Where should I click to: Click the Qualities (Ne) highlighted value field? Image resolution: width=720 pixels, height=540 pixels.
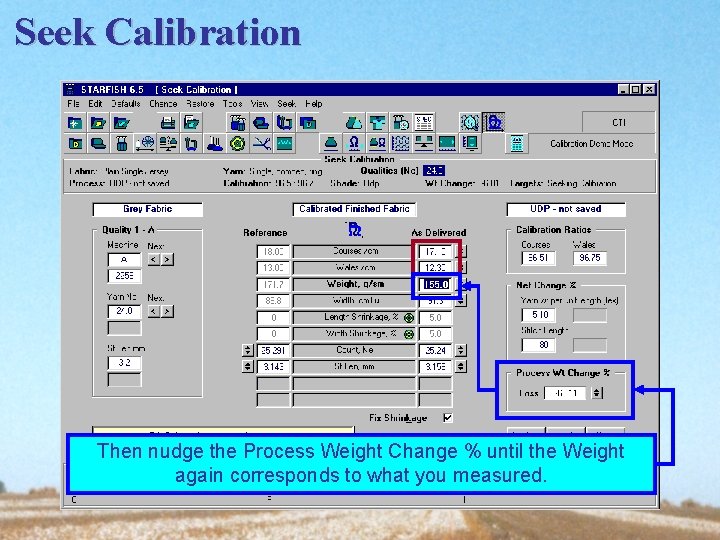[434, 171]
